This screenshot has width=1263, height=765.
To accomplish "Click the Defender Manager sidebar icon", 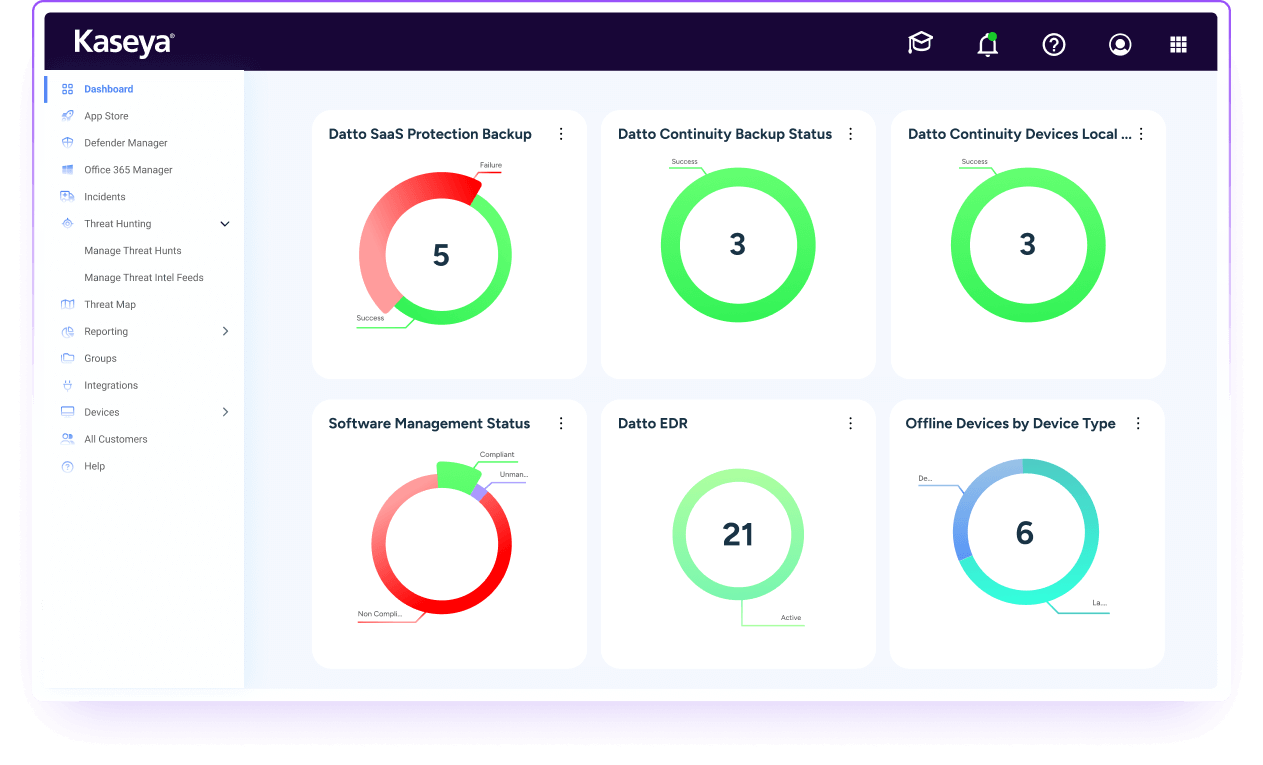I will 68,142.
